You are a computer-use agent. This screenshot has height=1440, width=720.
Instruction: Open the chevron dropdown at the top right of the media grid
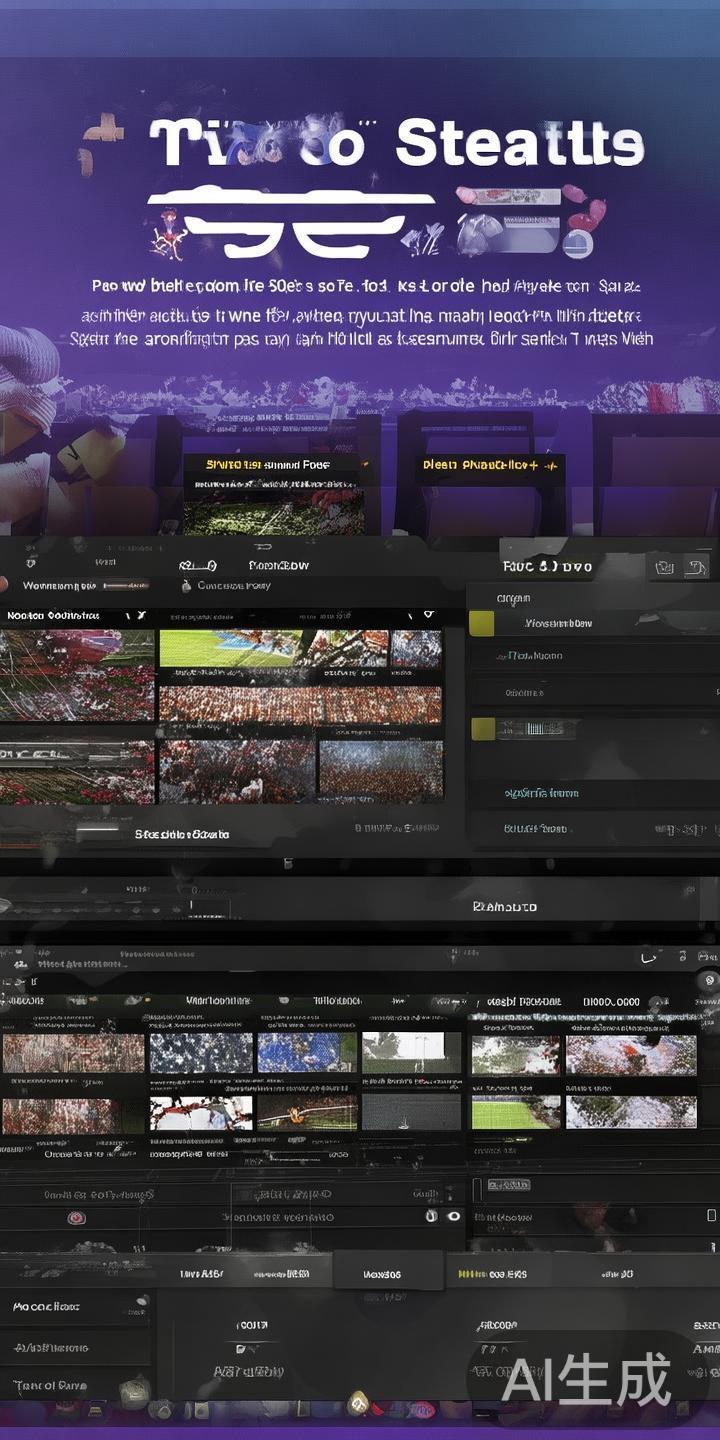pyautogui.click(x=428, y=614)
